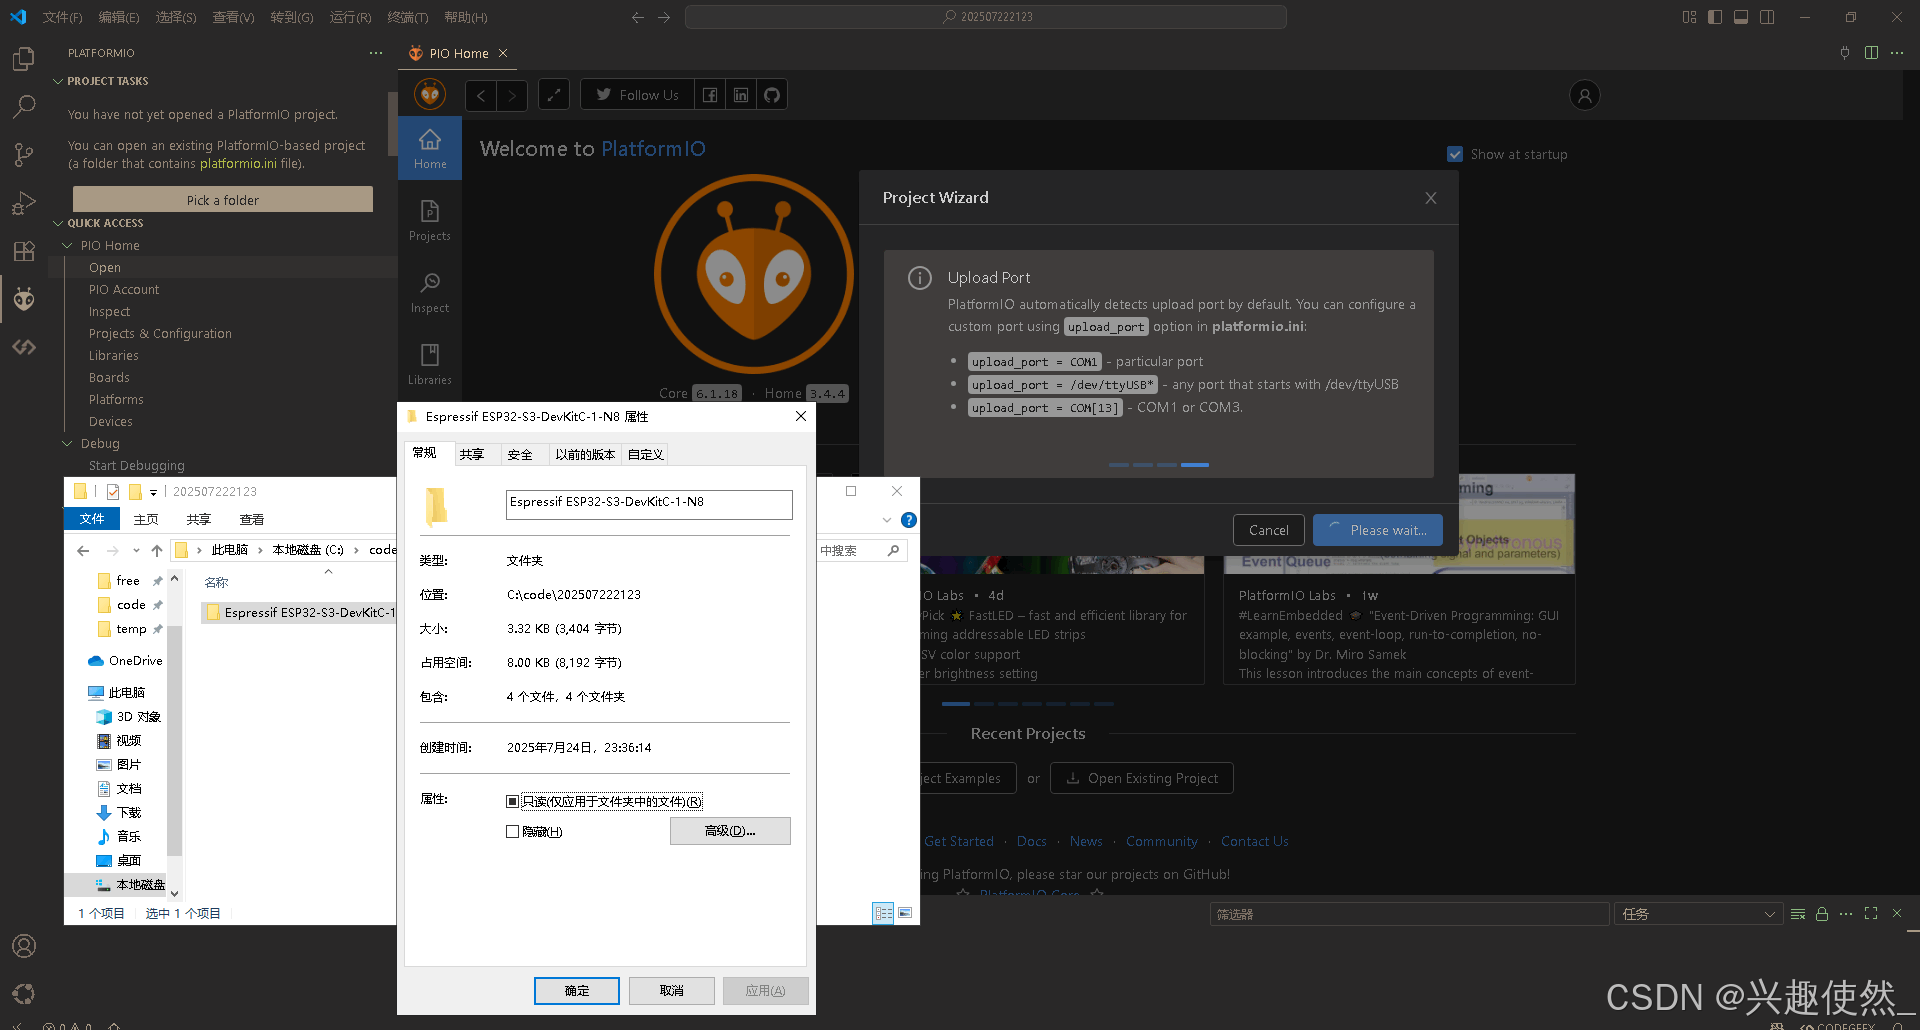Open the task type dropdown in the panel
Viewport: 1920px width, 1030px height.
1698,914
